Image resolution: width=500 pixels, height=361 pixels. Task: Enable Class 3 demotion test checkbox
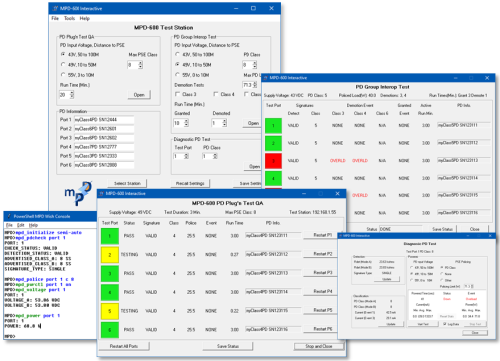pyautogui.click(x=178, y=94)
